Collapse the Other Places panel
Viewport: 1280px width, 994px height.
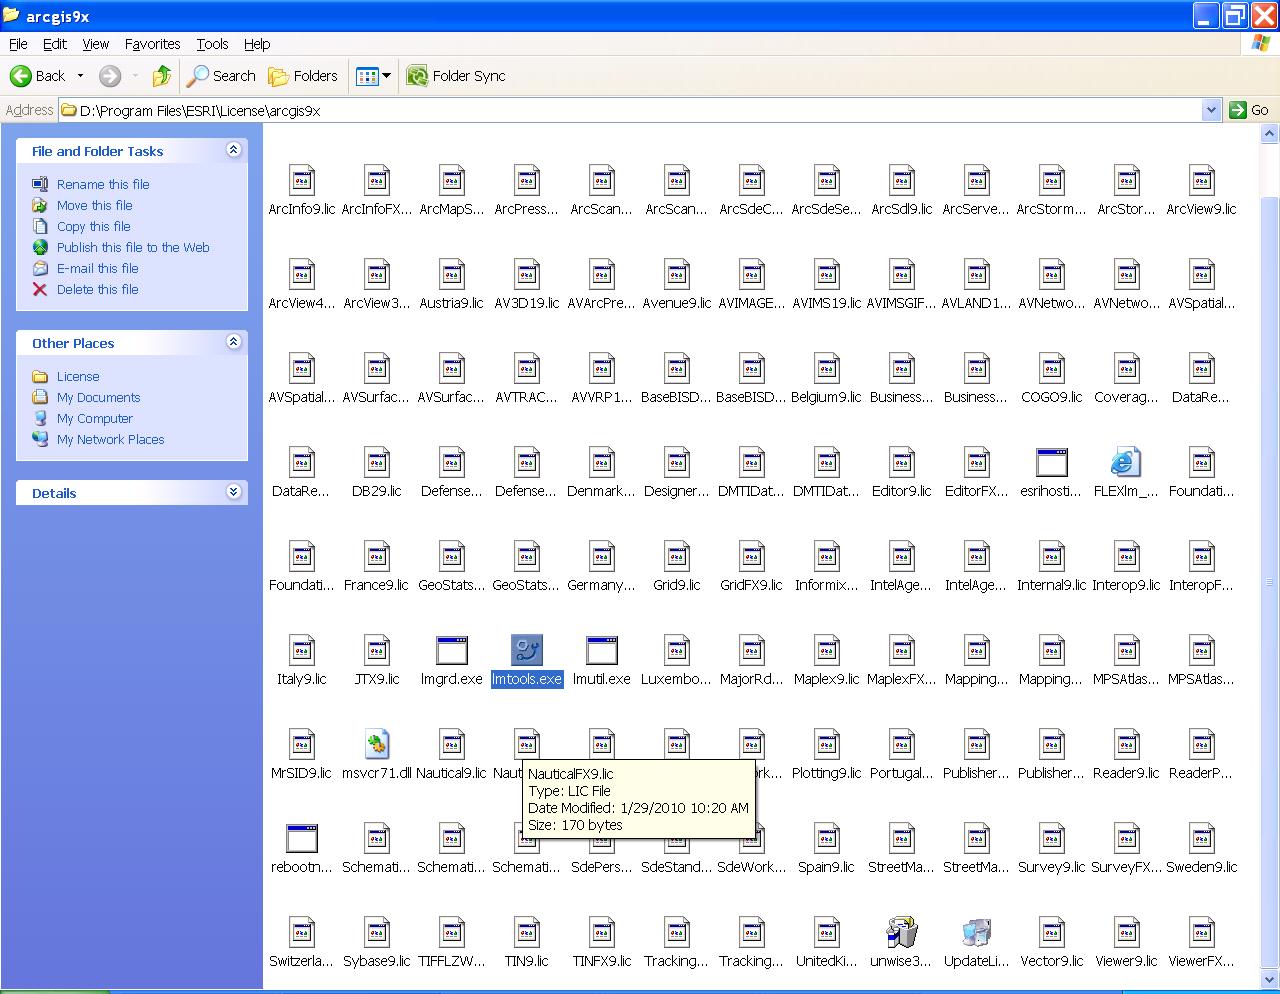coord(233,342)
